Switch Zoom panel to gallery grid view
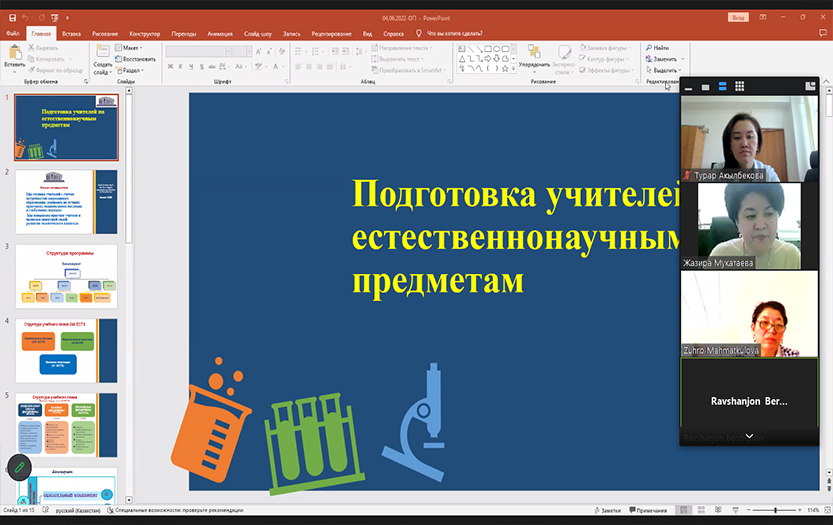This screenshot has height=525, width=833. (x=739, y=87)
